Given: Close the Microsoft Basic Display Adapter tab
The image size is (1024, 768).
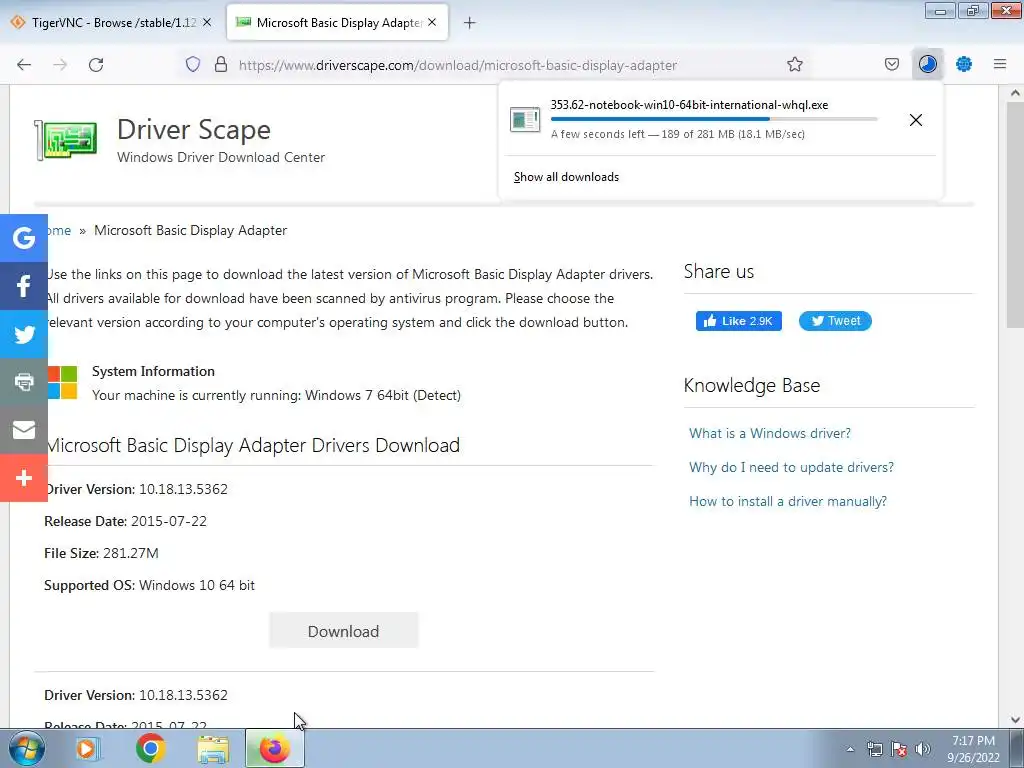Looking at the screenshot, I should point(432,22).
